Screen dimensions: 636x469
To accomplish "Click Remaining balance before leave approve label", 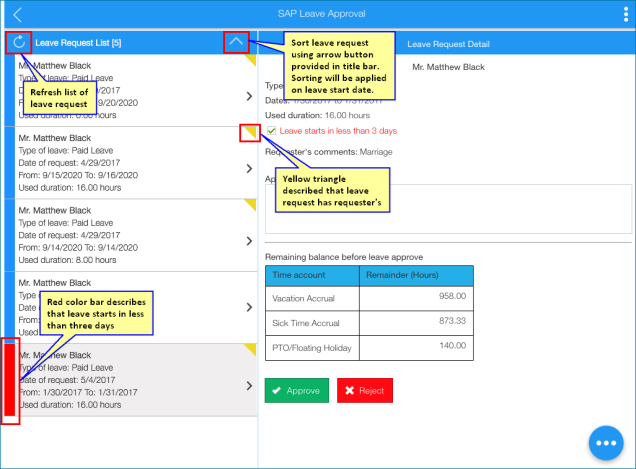I will 344,257.
